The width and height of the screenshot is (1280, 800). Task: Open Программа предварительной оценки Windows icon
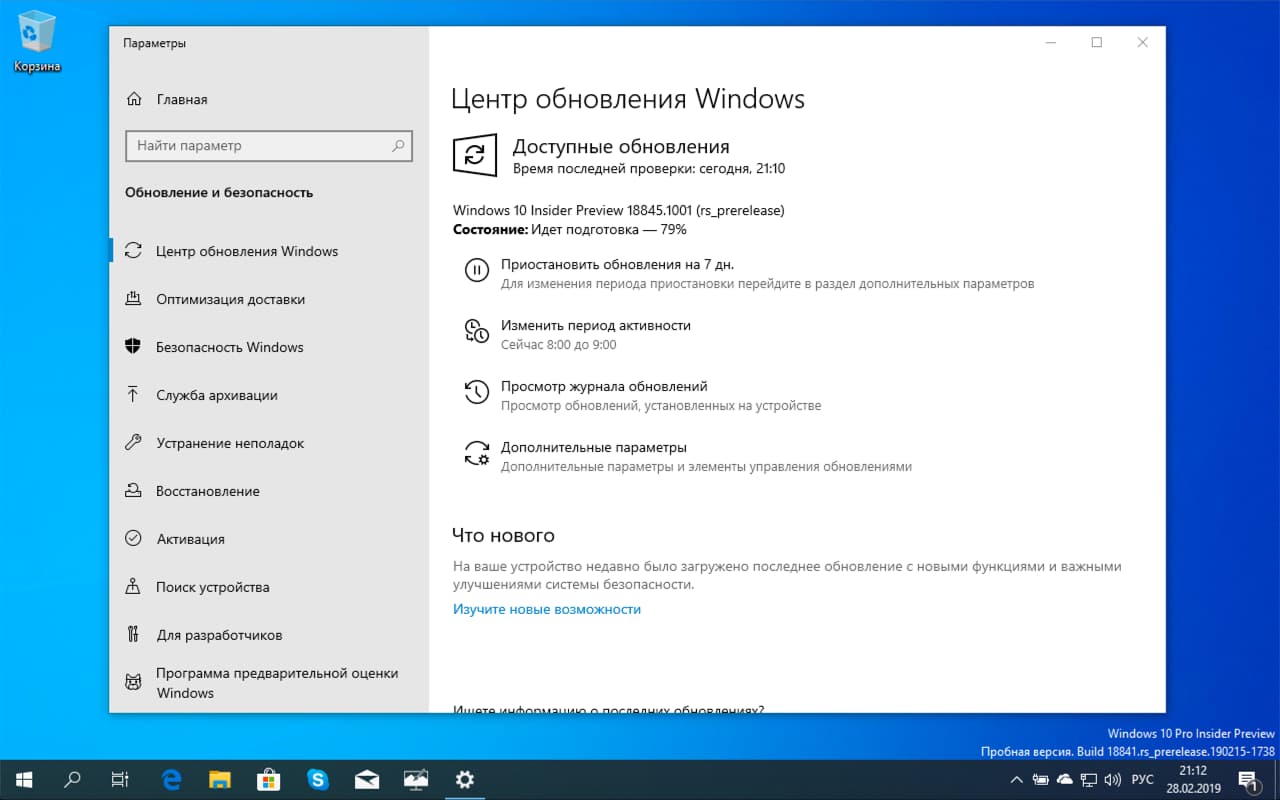[134, 681]
